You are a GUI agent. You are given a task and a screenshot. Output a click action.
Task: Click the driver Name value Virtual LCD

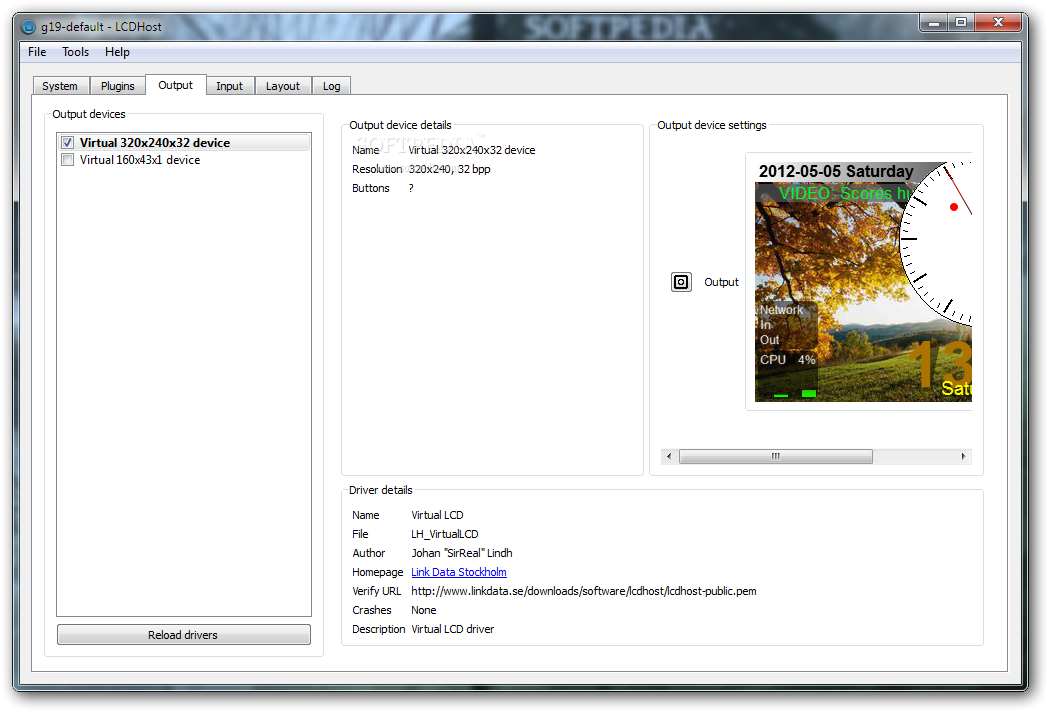pos(438,515)
